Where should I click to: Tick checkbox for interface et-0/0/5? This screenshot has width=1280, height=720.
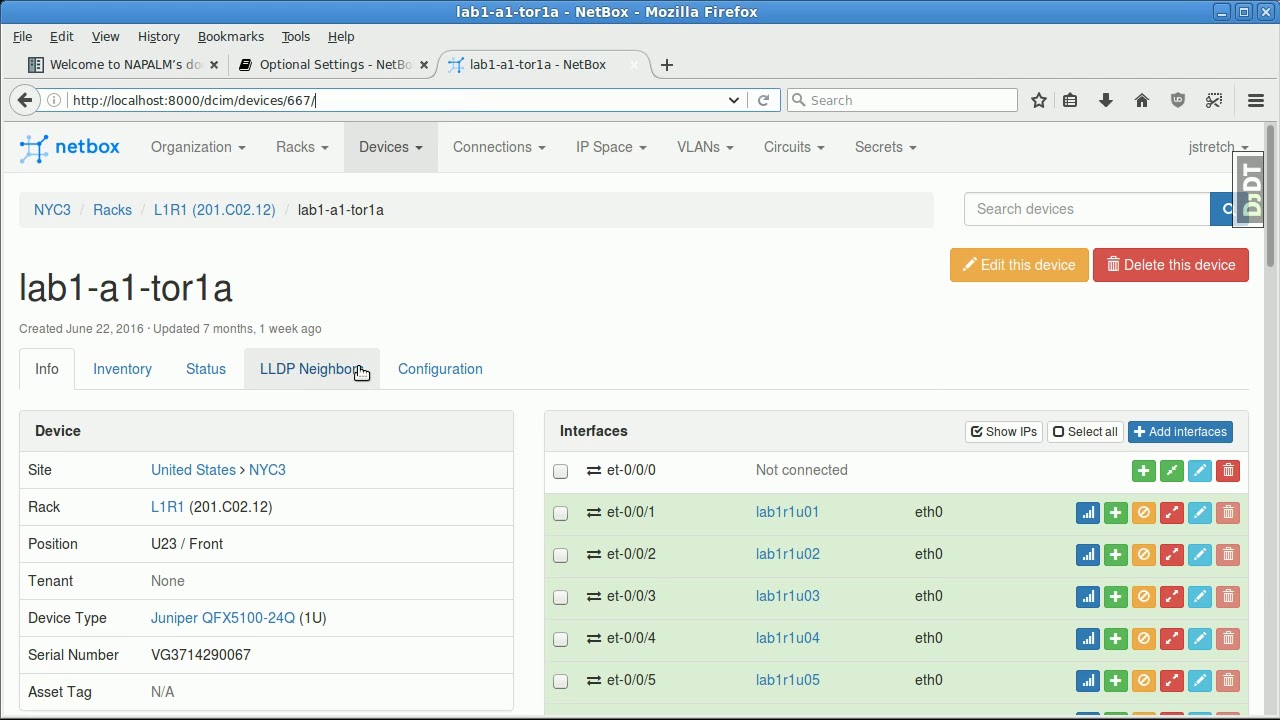[560, 681]
